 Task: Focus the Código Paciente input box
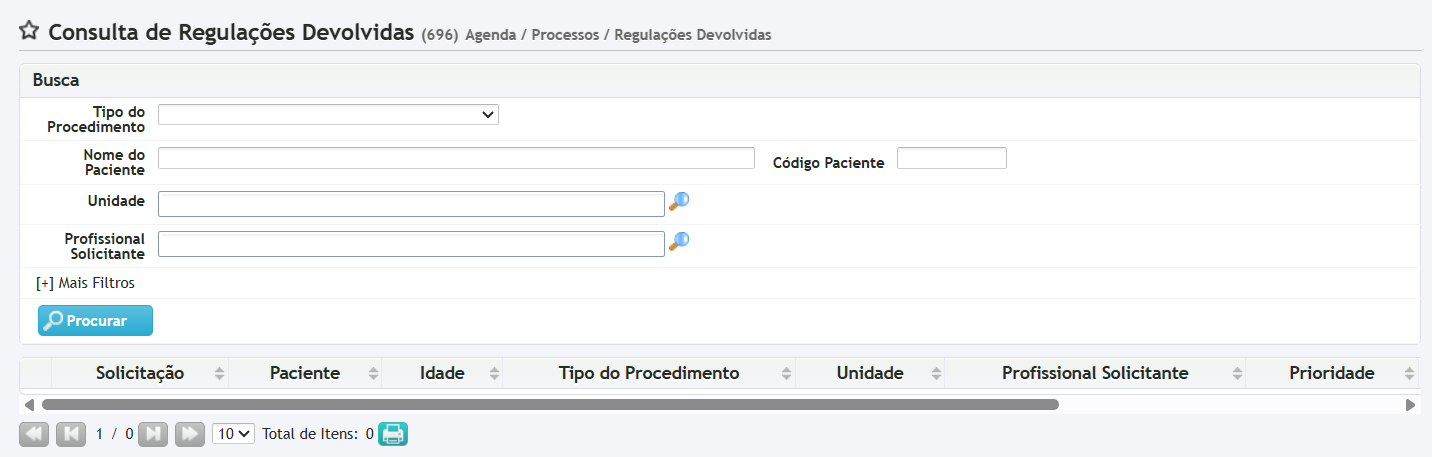point(951,158)
